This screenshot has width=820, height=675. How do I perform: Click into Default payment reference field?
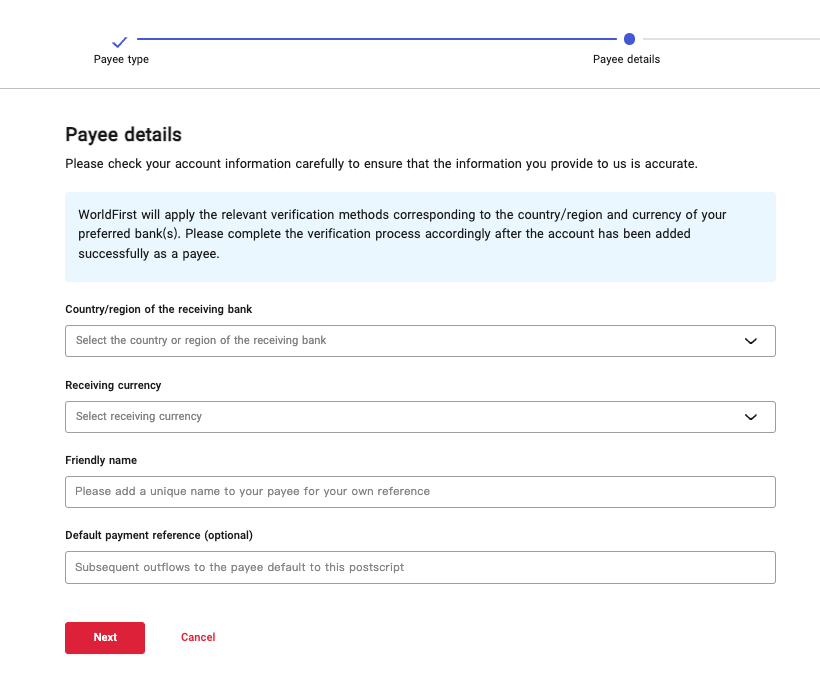[420, 567]
